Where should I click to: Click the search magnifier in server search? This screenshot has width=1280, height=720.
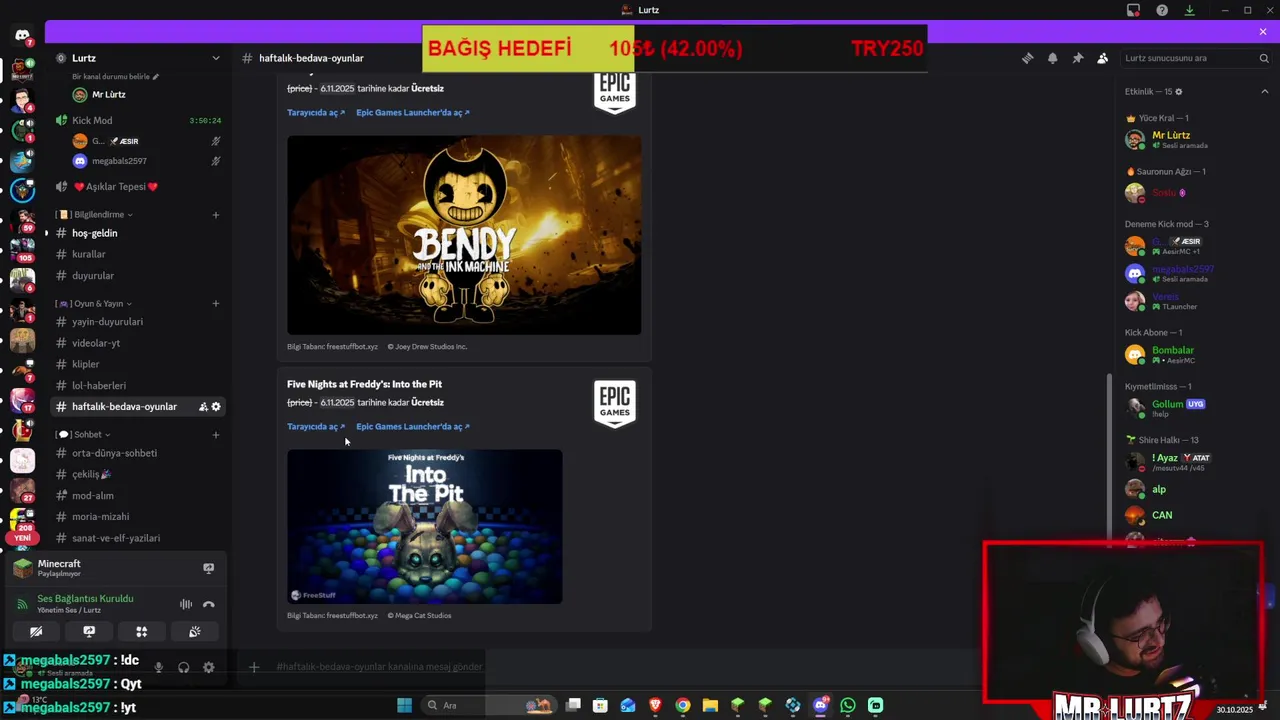(x=1264, y=58)
